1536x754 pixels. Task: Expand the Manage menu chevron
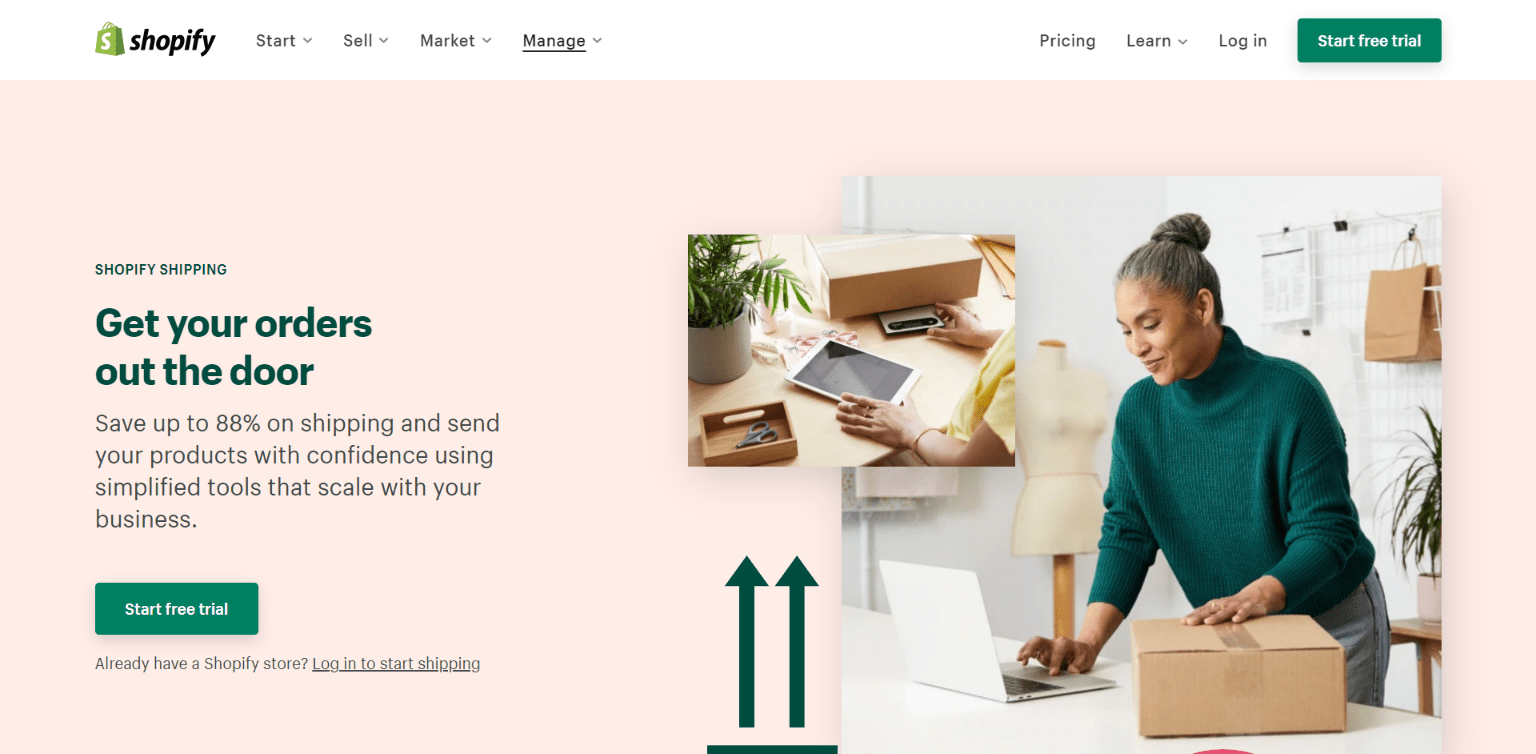point(597,41)
